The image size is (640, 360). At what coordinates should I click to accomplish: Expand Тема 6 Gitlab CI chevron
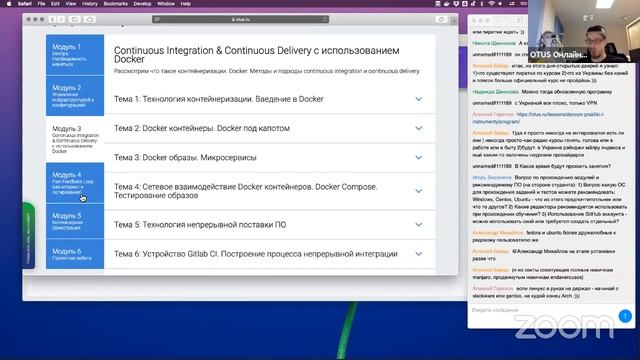click(x=418, y=254)
